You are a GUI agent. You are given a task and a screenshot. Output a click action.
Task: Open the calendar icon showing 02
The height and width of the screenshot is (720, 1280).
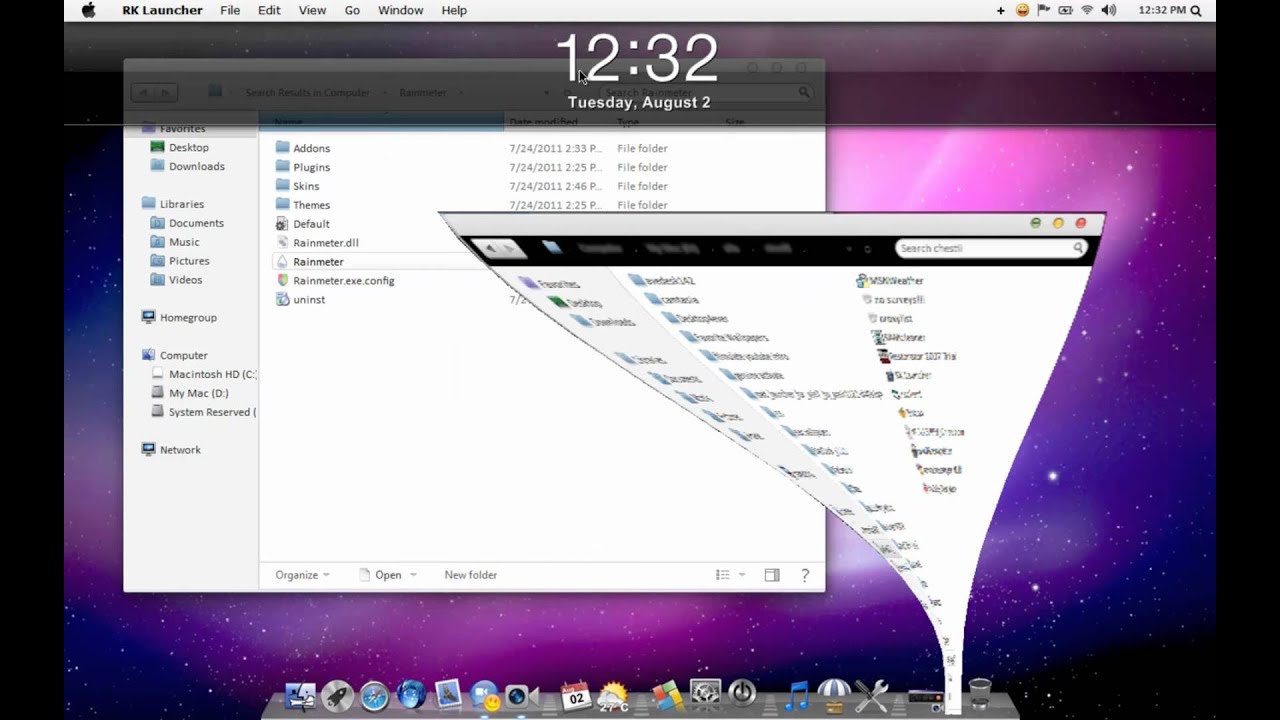[x=575, y=696]
